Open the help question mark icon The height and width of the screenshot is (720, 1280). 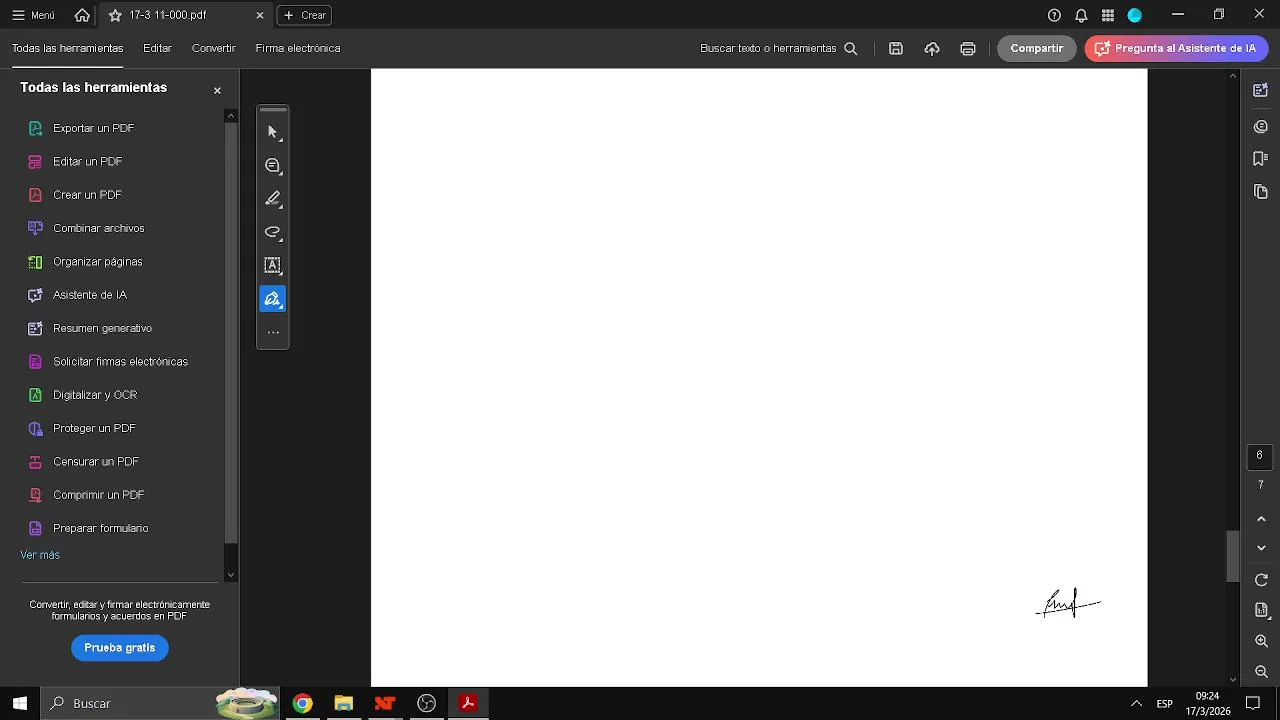tap(1054, 15)
